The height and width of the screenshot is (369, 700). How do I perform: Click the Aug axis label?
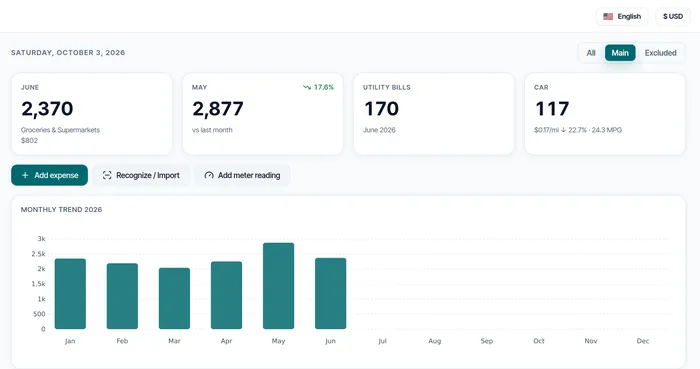coord(434,341)
